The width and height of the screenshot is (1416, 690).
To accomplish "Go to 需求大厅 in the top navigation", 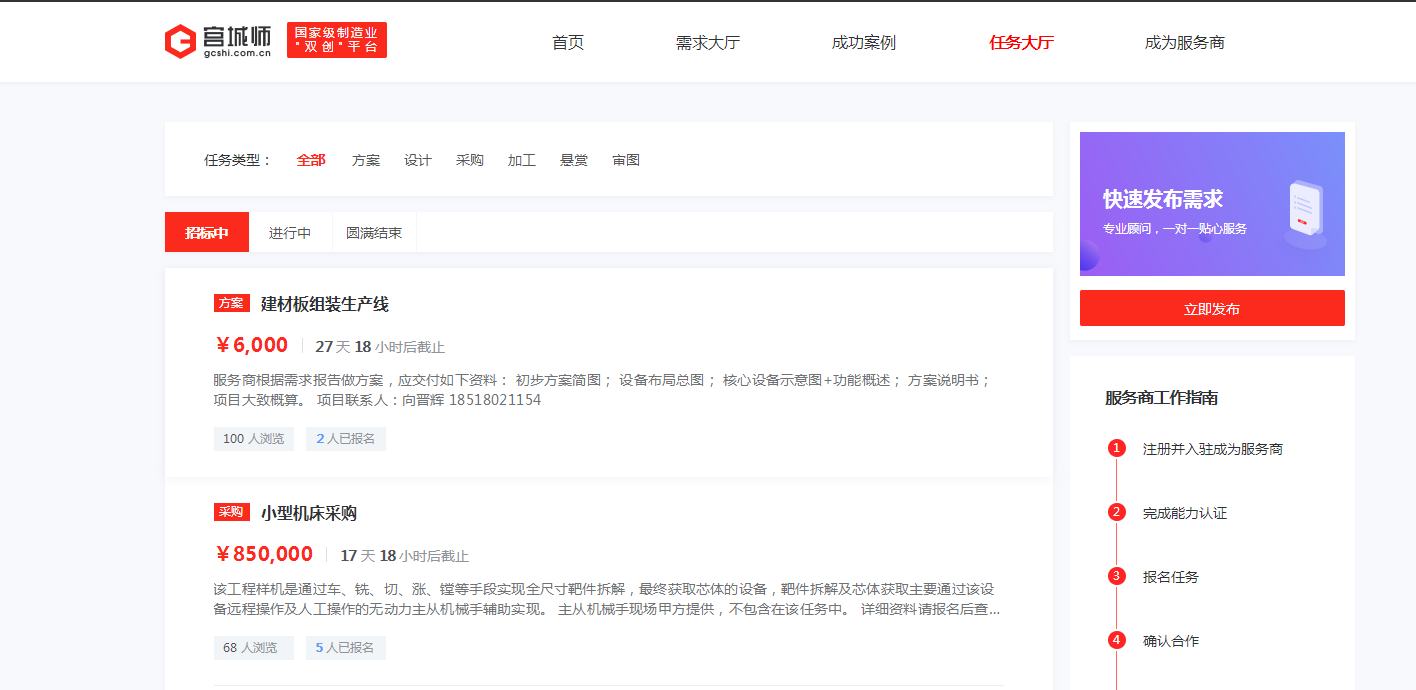I will (x=708, y=43).
